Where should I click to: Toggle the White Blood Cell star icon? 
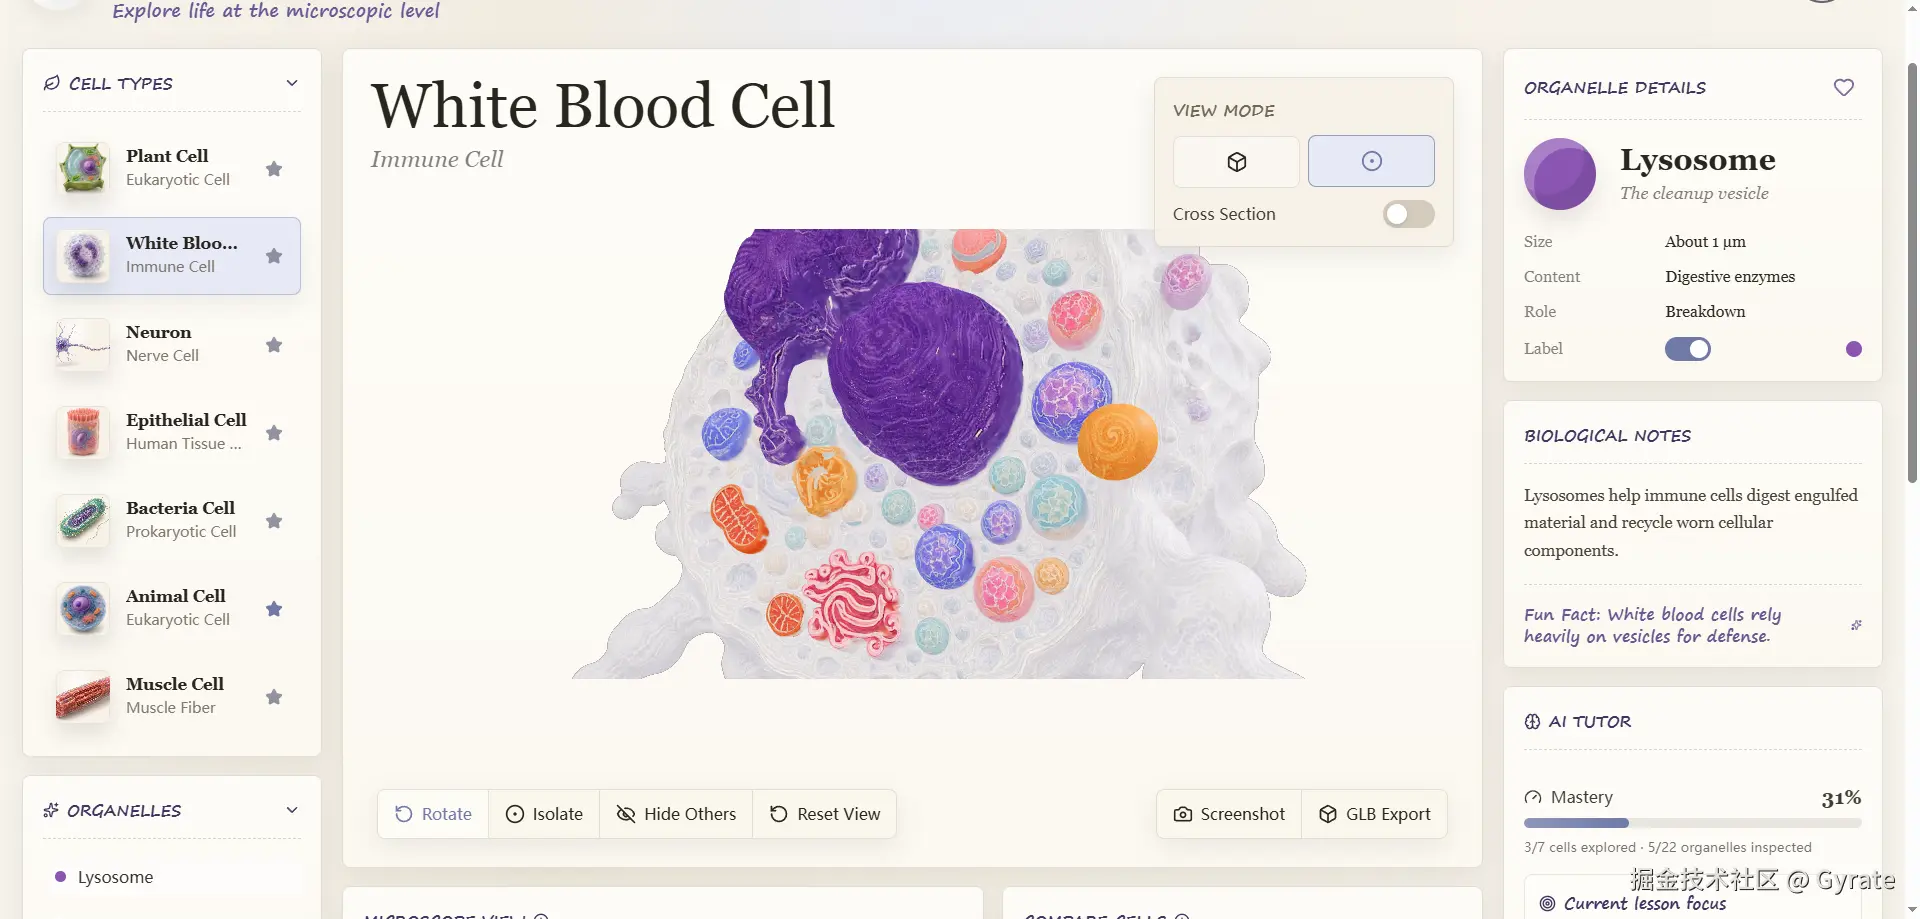(274, 256)
